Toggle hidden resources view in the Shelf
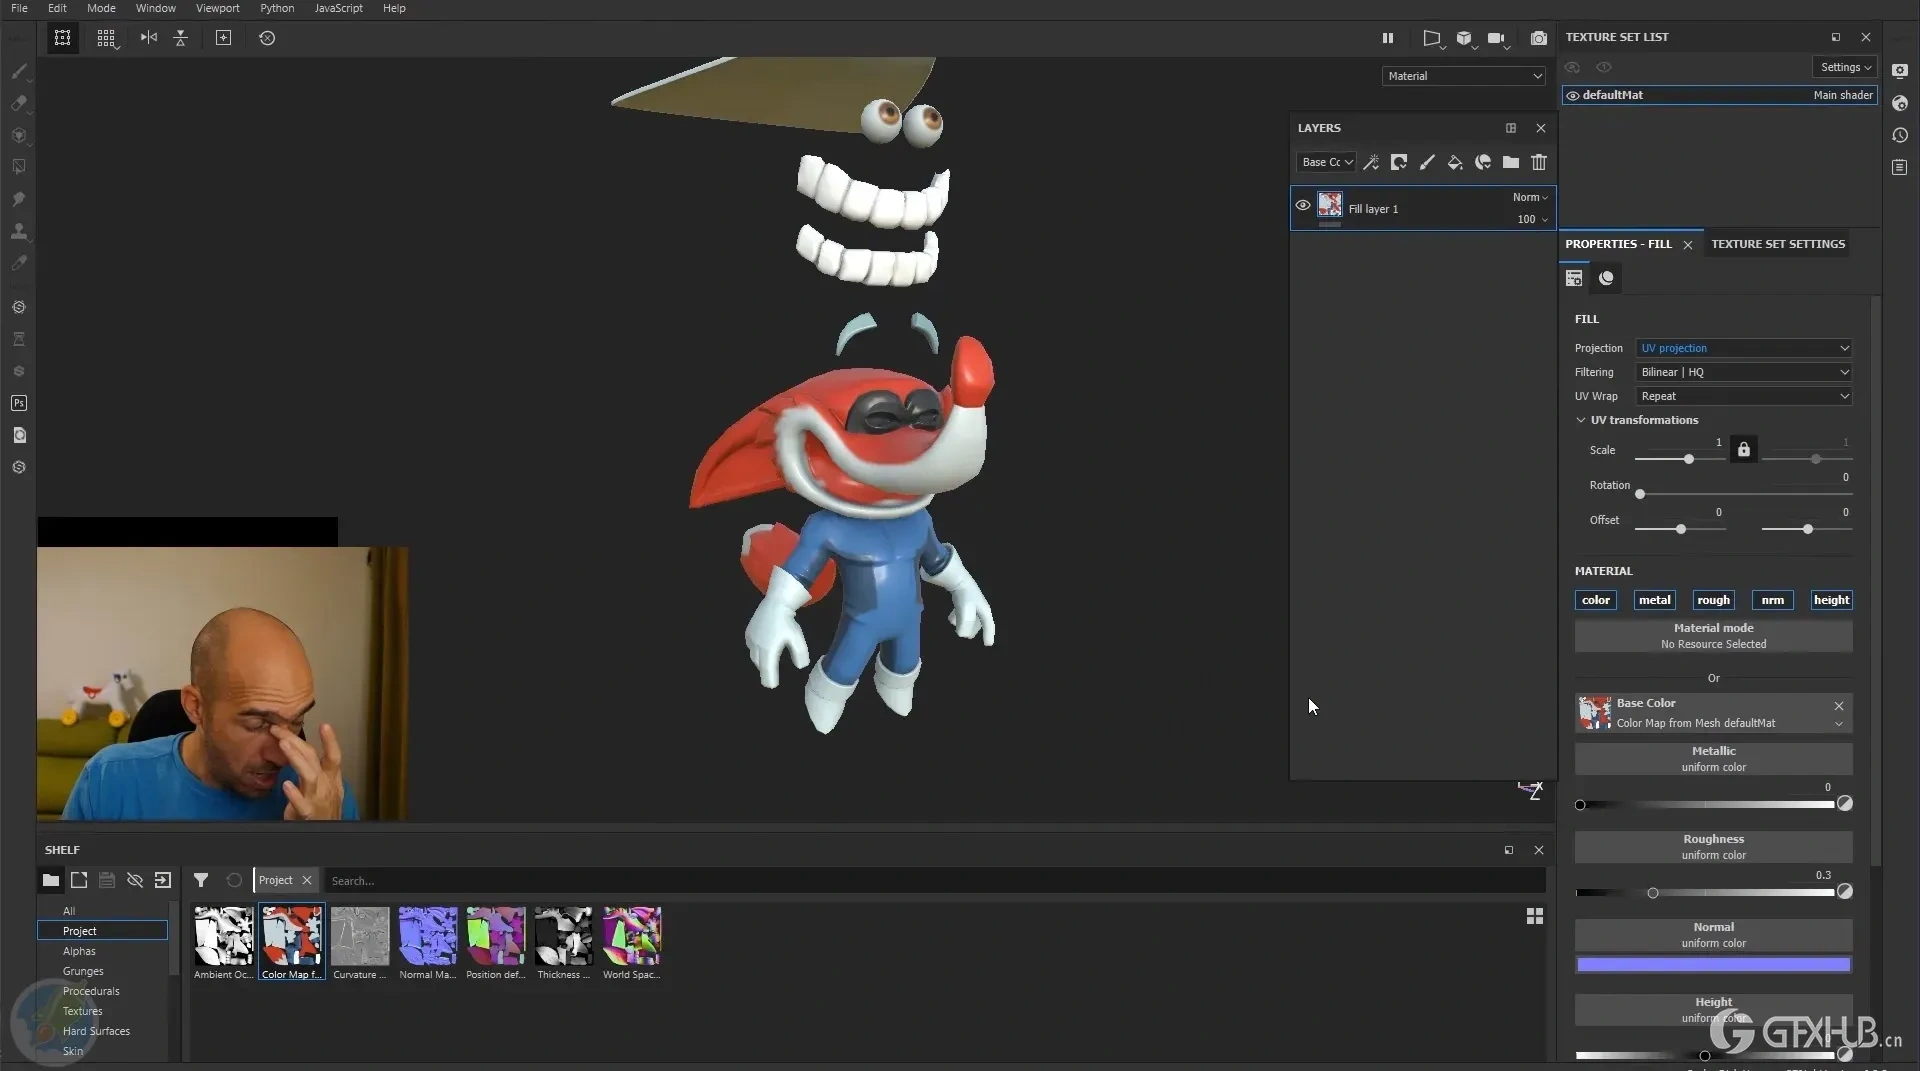Screen dimensions: 1920x1071 tap(134, 881)
